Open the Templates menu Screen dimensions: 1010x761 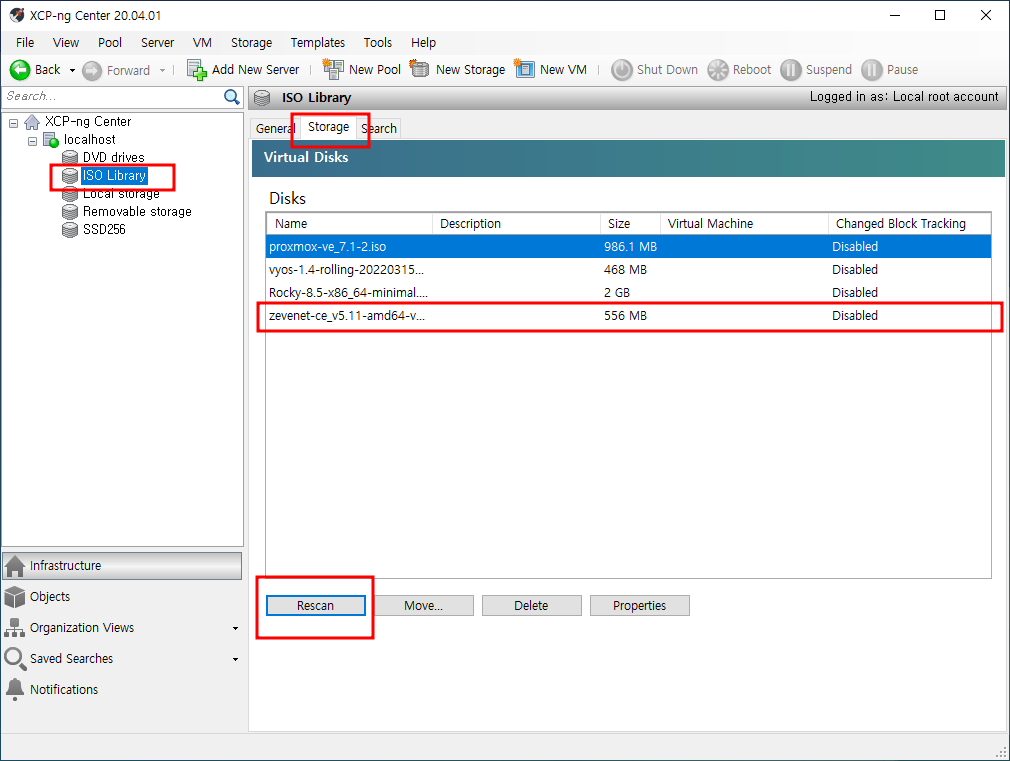click(x=318, y=43)
